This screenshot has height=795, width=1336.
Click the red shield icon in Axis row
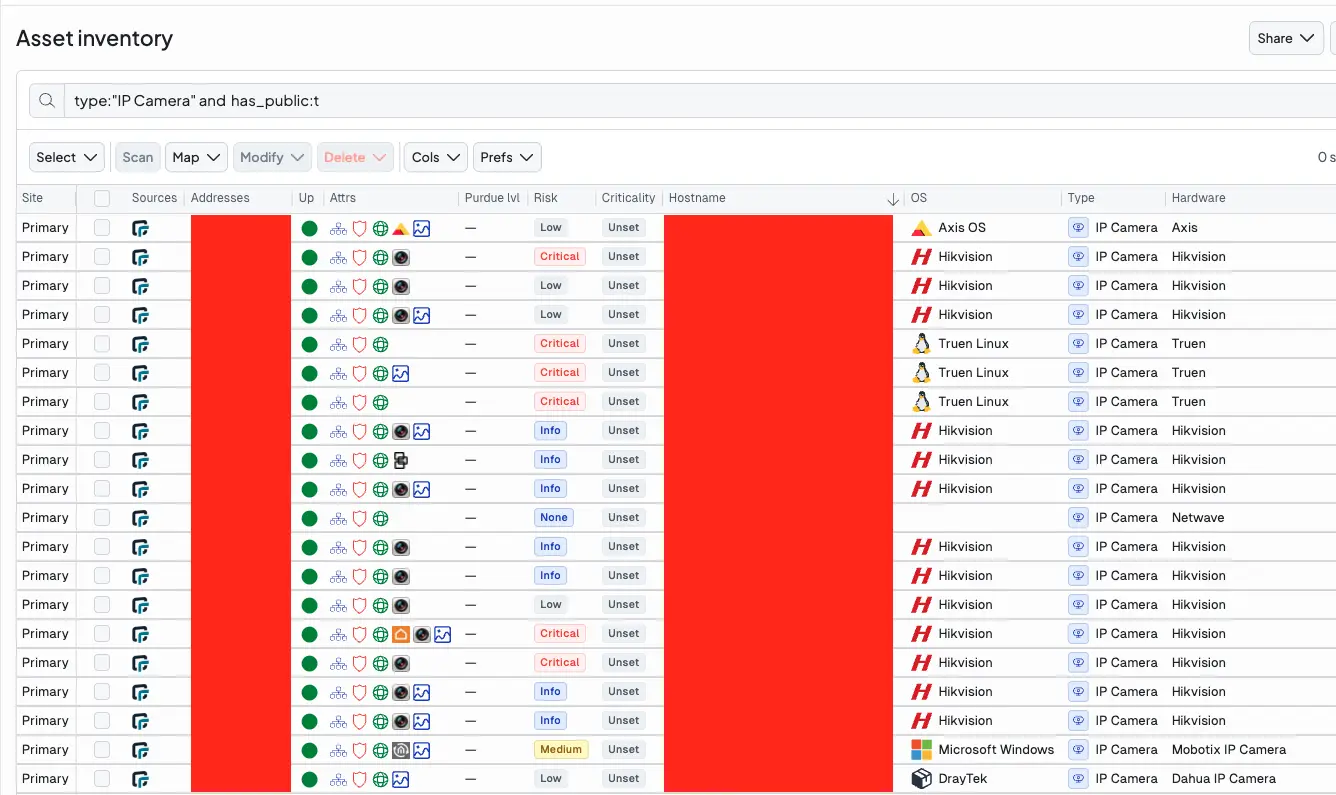pos(359,228)
